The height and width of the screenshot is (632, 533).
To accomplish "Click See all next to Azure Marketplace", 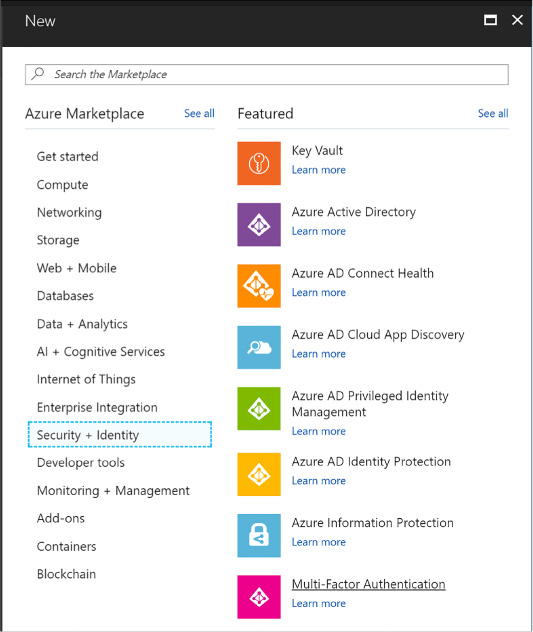I will pos(199,113).
